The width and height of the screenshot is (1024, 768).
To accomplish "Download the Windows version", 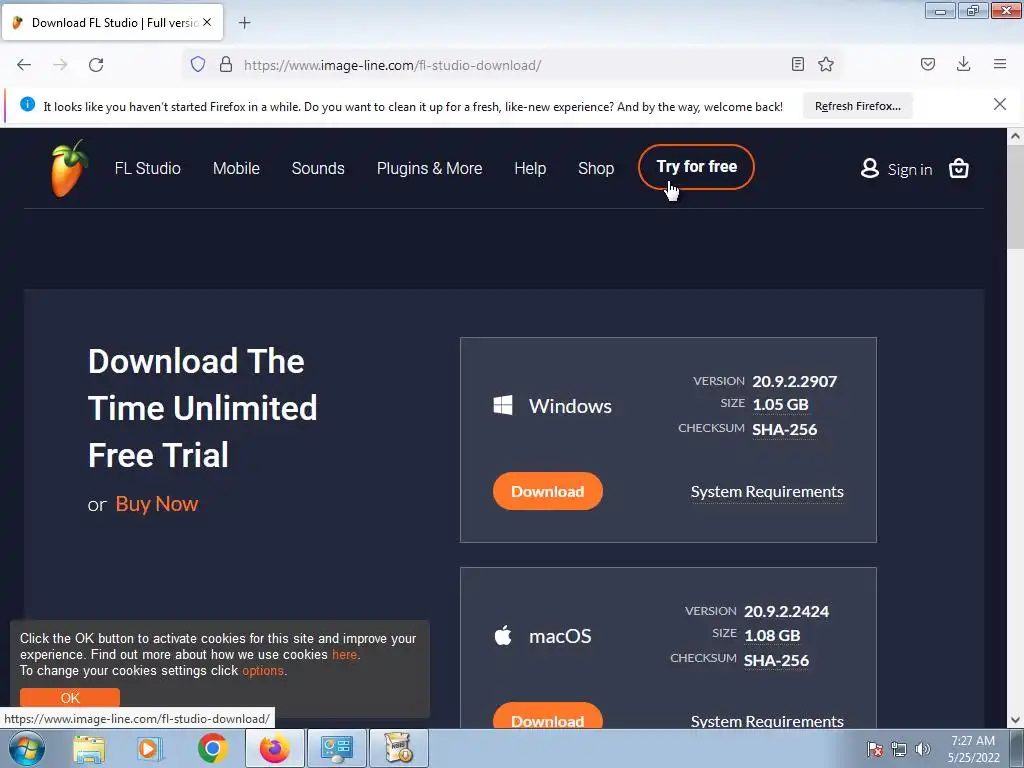I will tap(547, 491).
